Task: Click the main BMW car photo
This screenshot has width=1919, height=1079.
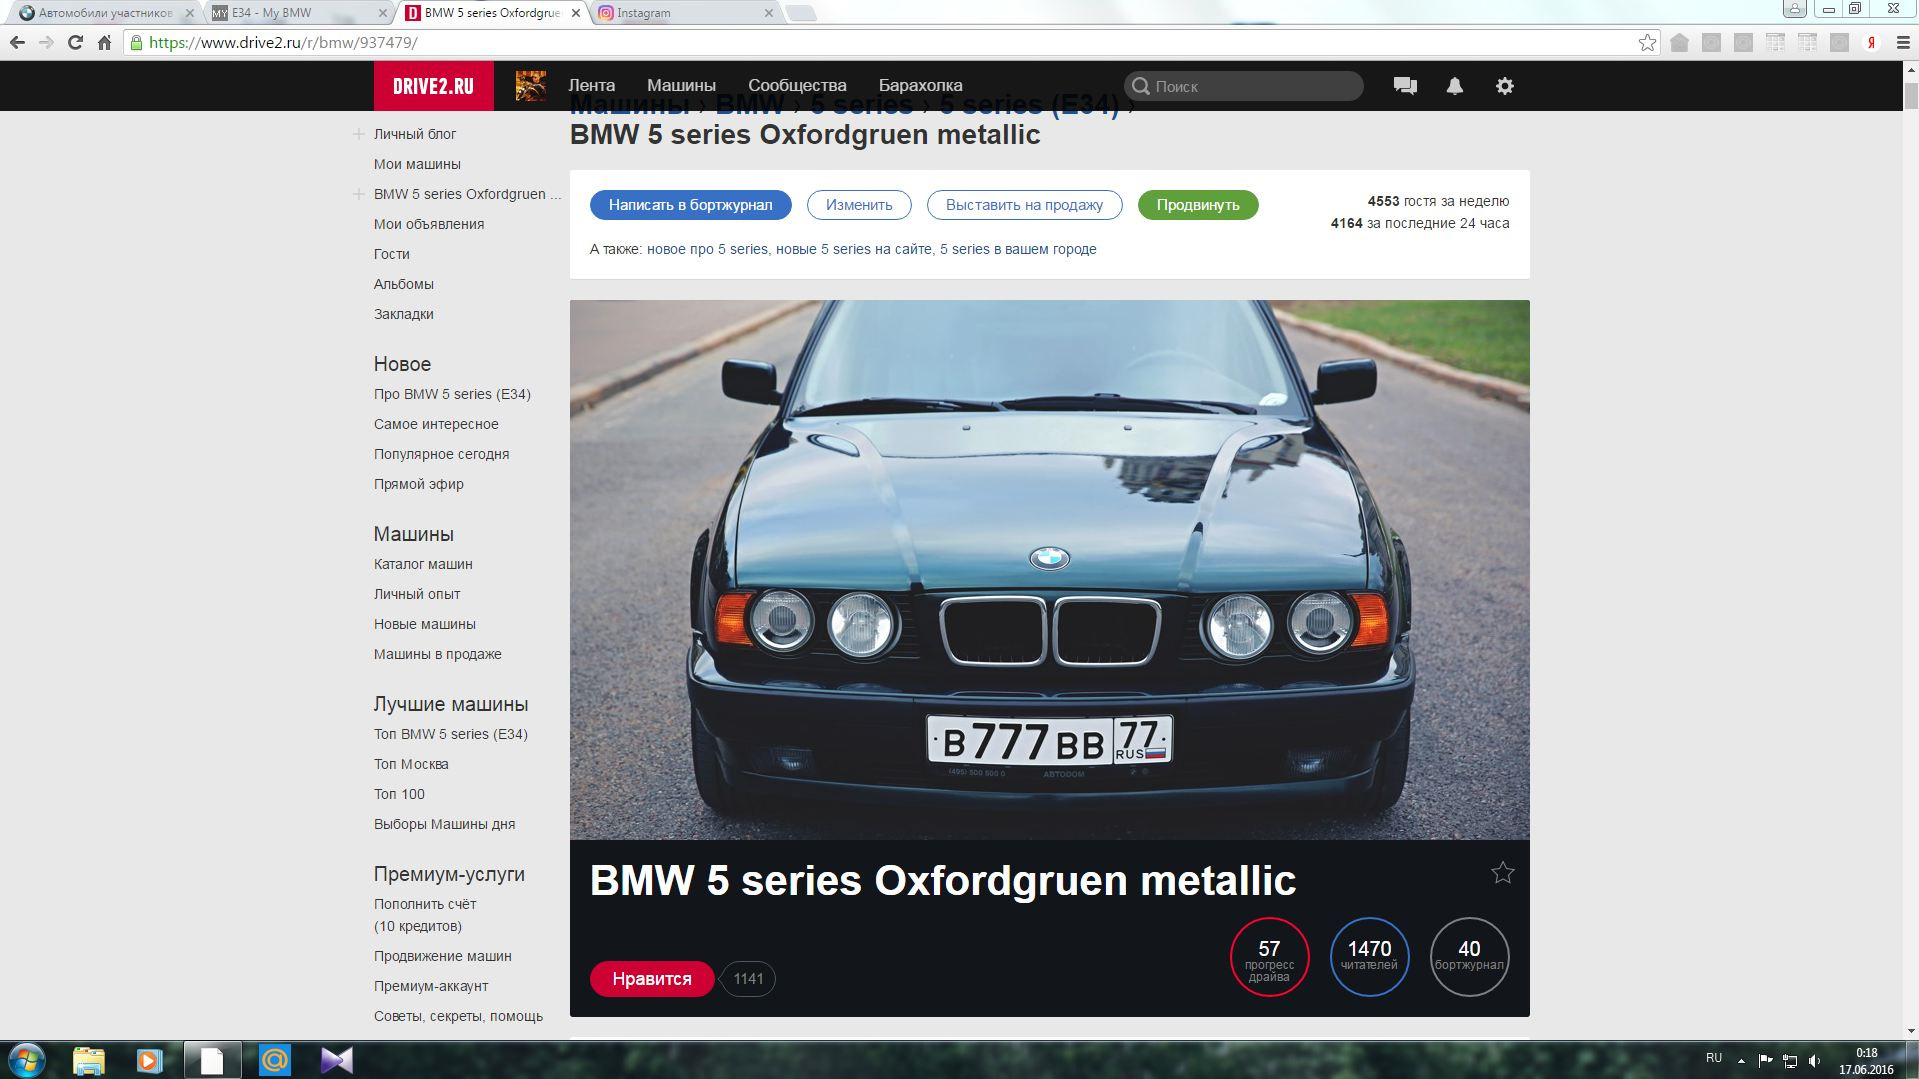Action: click(1049, 569)
